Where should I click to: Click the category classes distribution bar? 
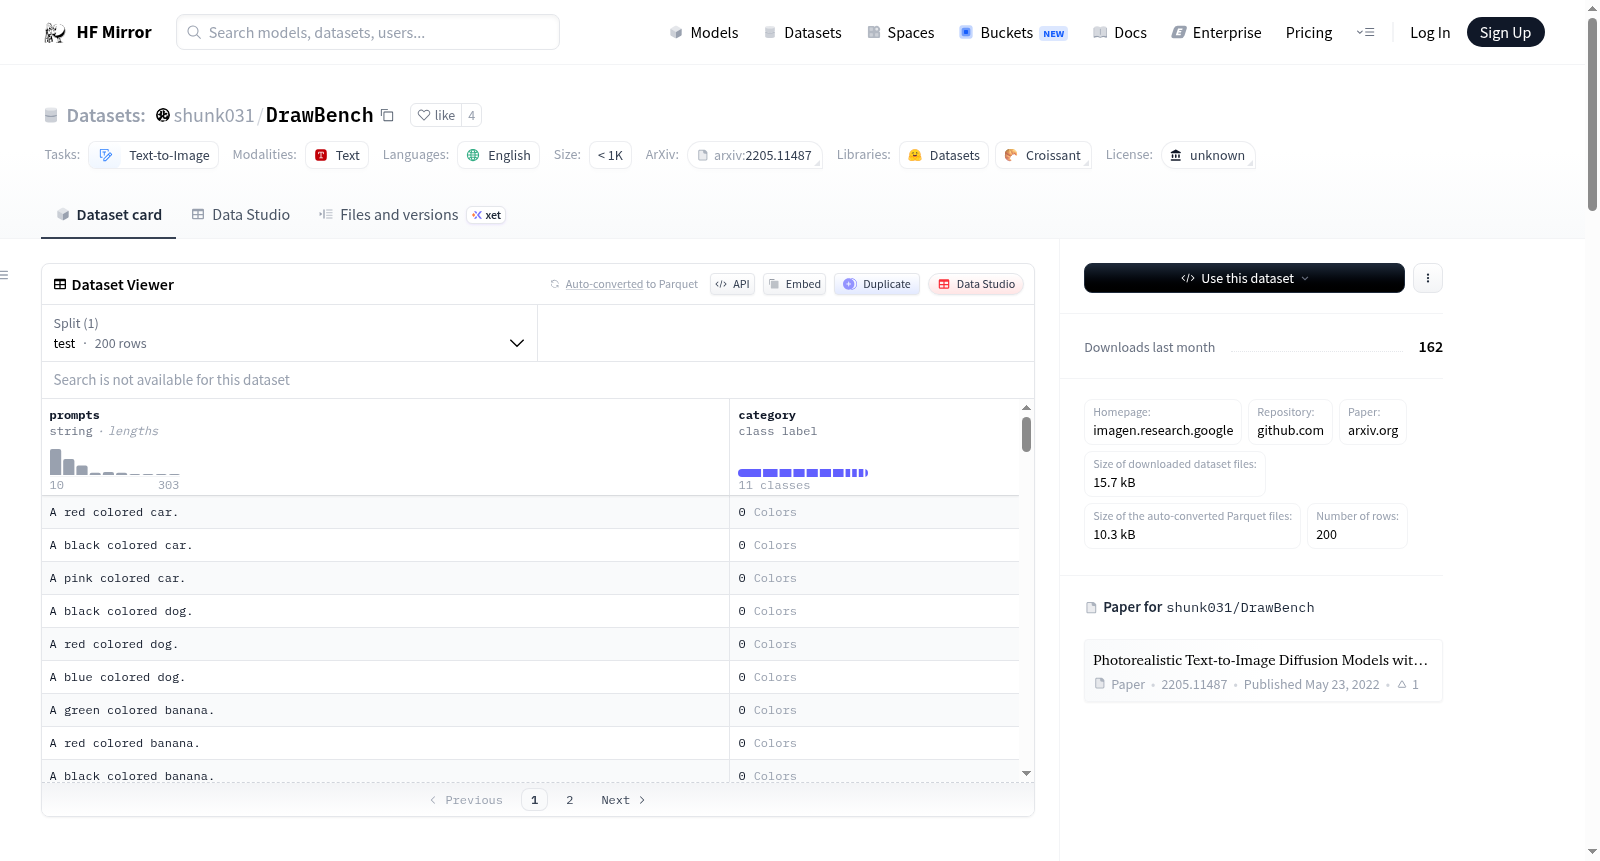click(803, 472)
